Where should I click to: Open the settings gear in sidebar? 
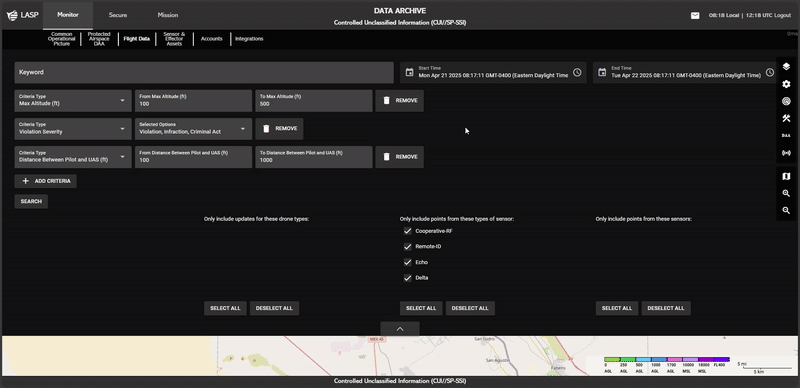pos(786,84)
